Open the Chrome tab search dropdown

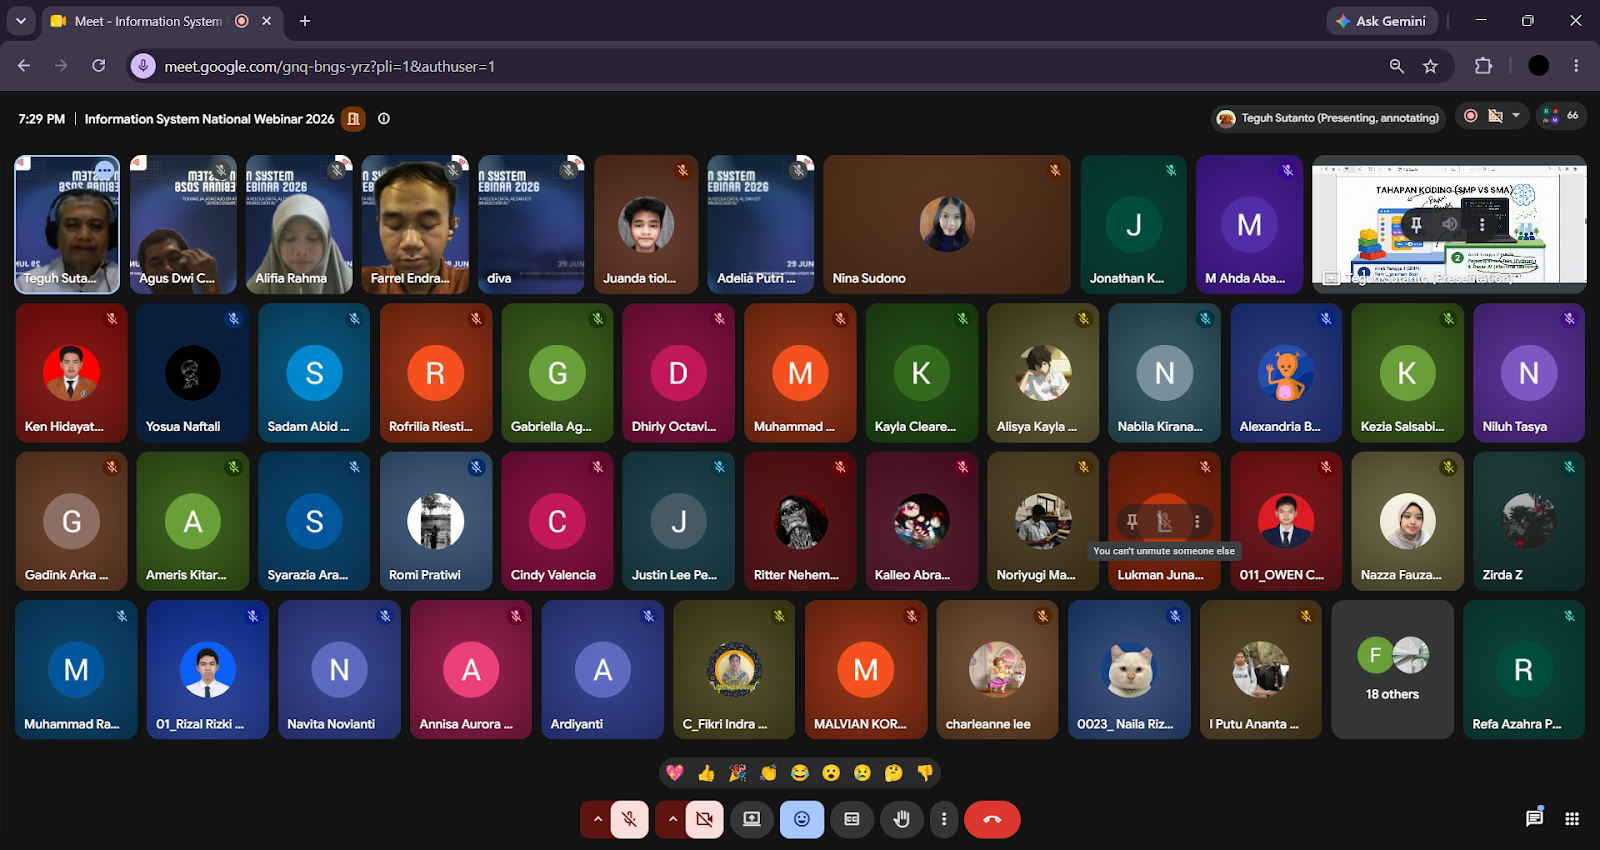point(21,21)
